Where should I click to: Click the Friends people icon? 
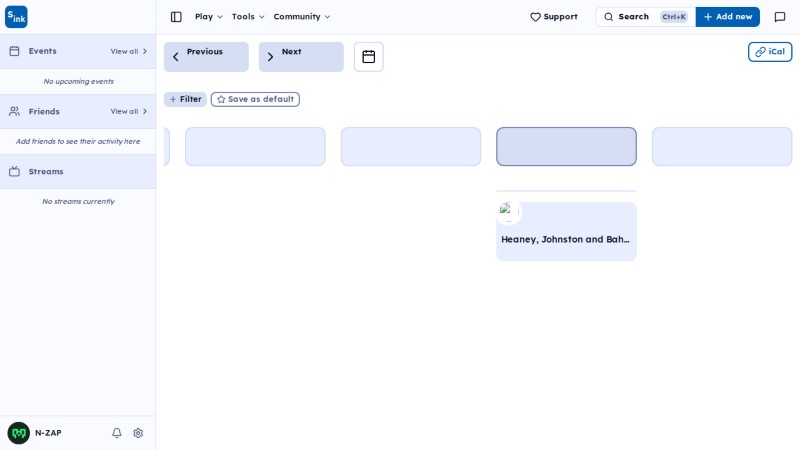coord(14,111)
